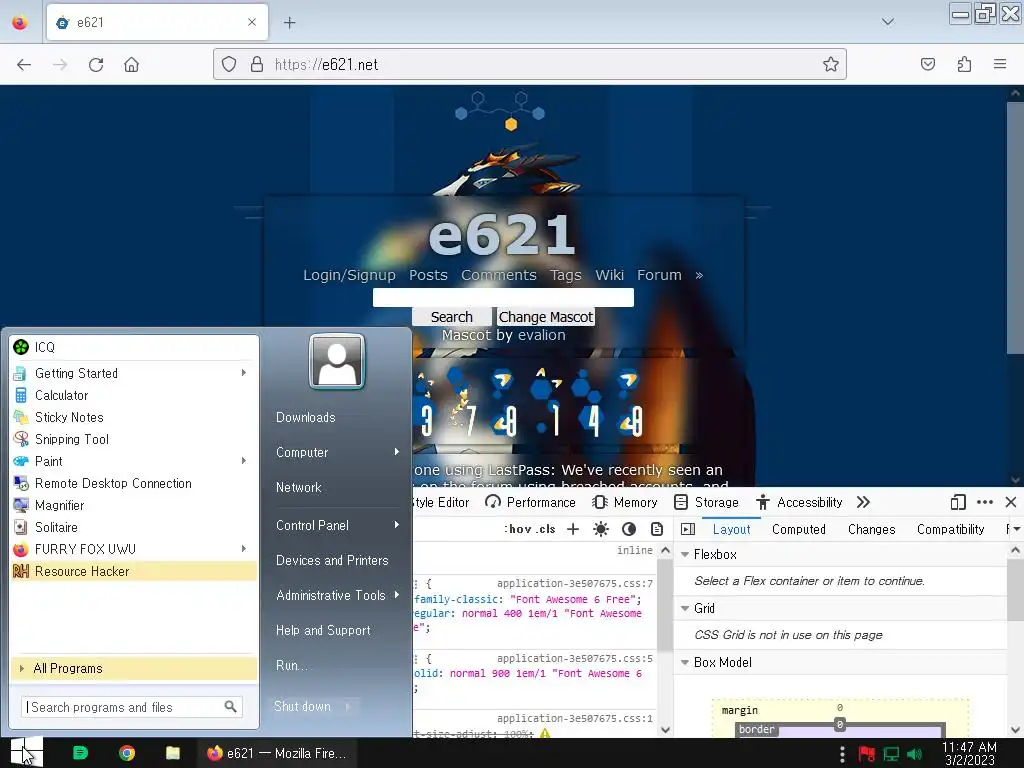Go back using the browser back arrow
Screen dimensions: 1024x768
pyautogui.click(x=24, y=65)
